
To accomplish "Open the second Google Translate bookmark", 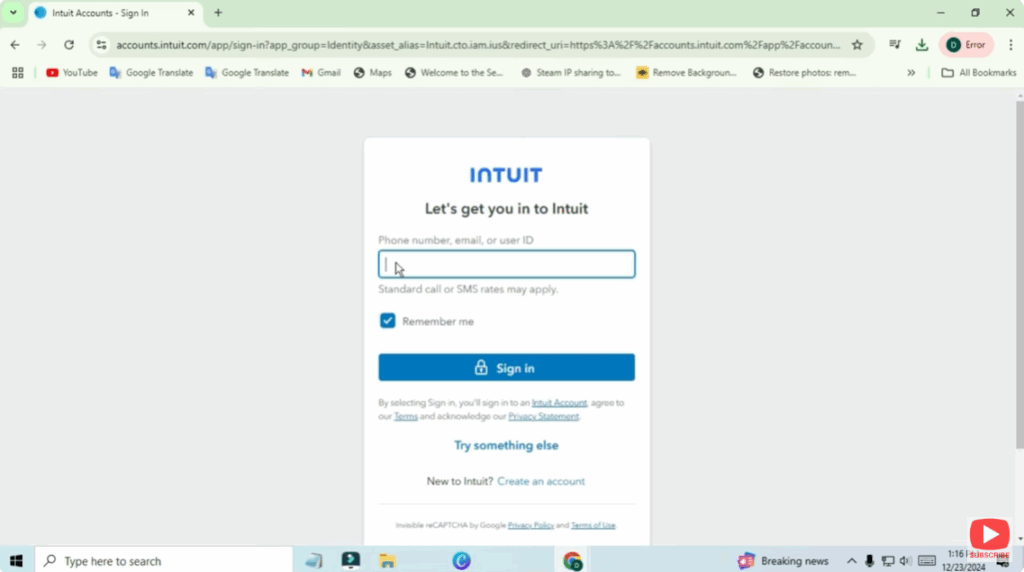I will 247,72.
